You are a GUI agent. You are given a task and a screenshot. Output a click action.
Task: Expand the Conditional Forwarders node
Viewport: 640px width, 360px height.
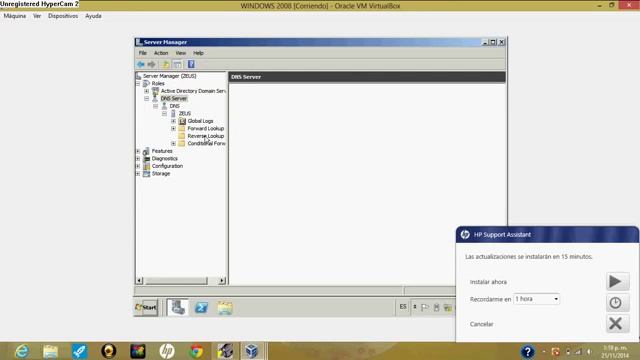point(173,144)
